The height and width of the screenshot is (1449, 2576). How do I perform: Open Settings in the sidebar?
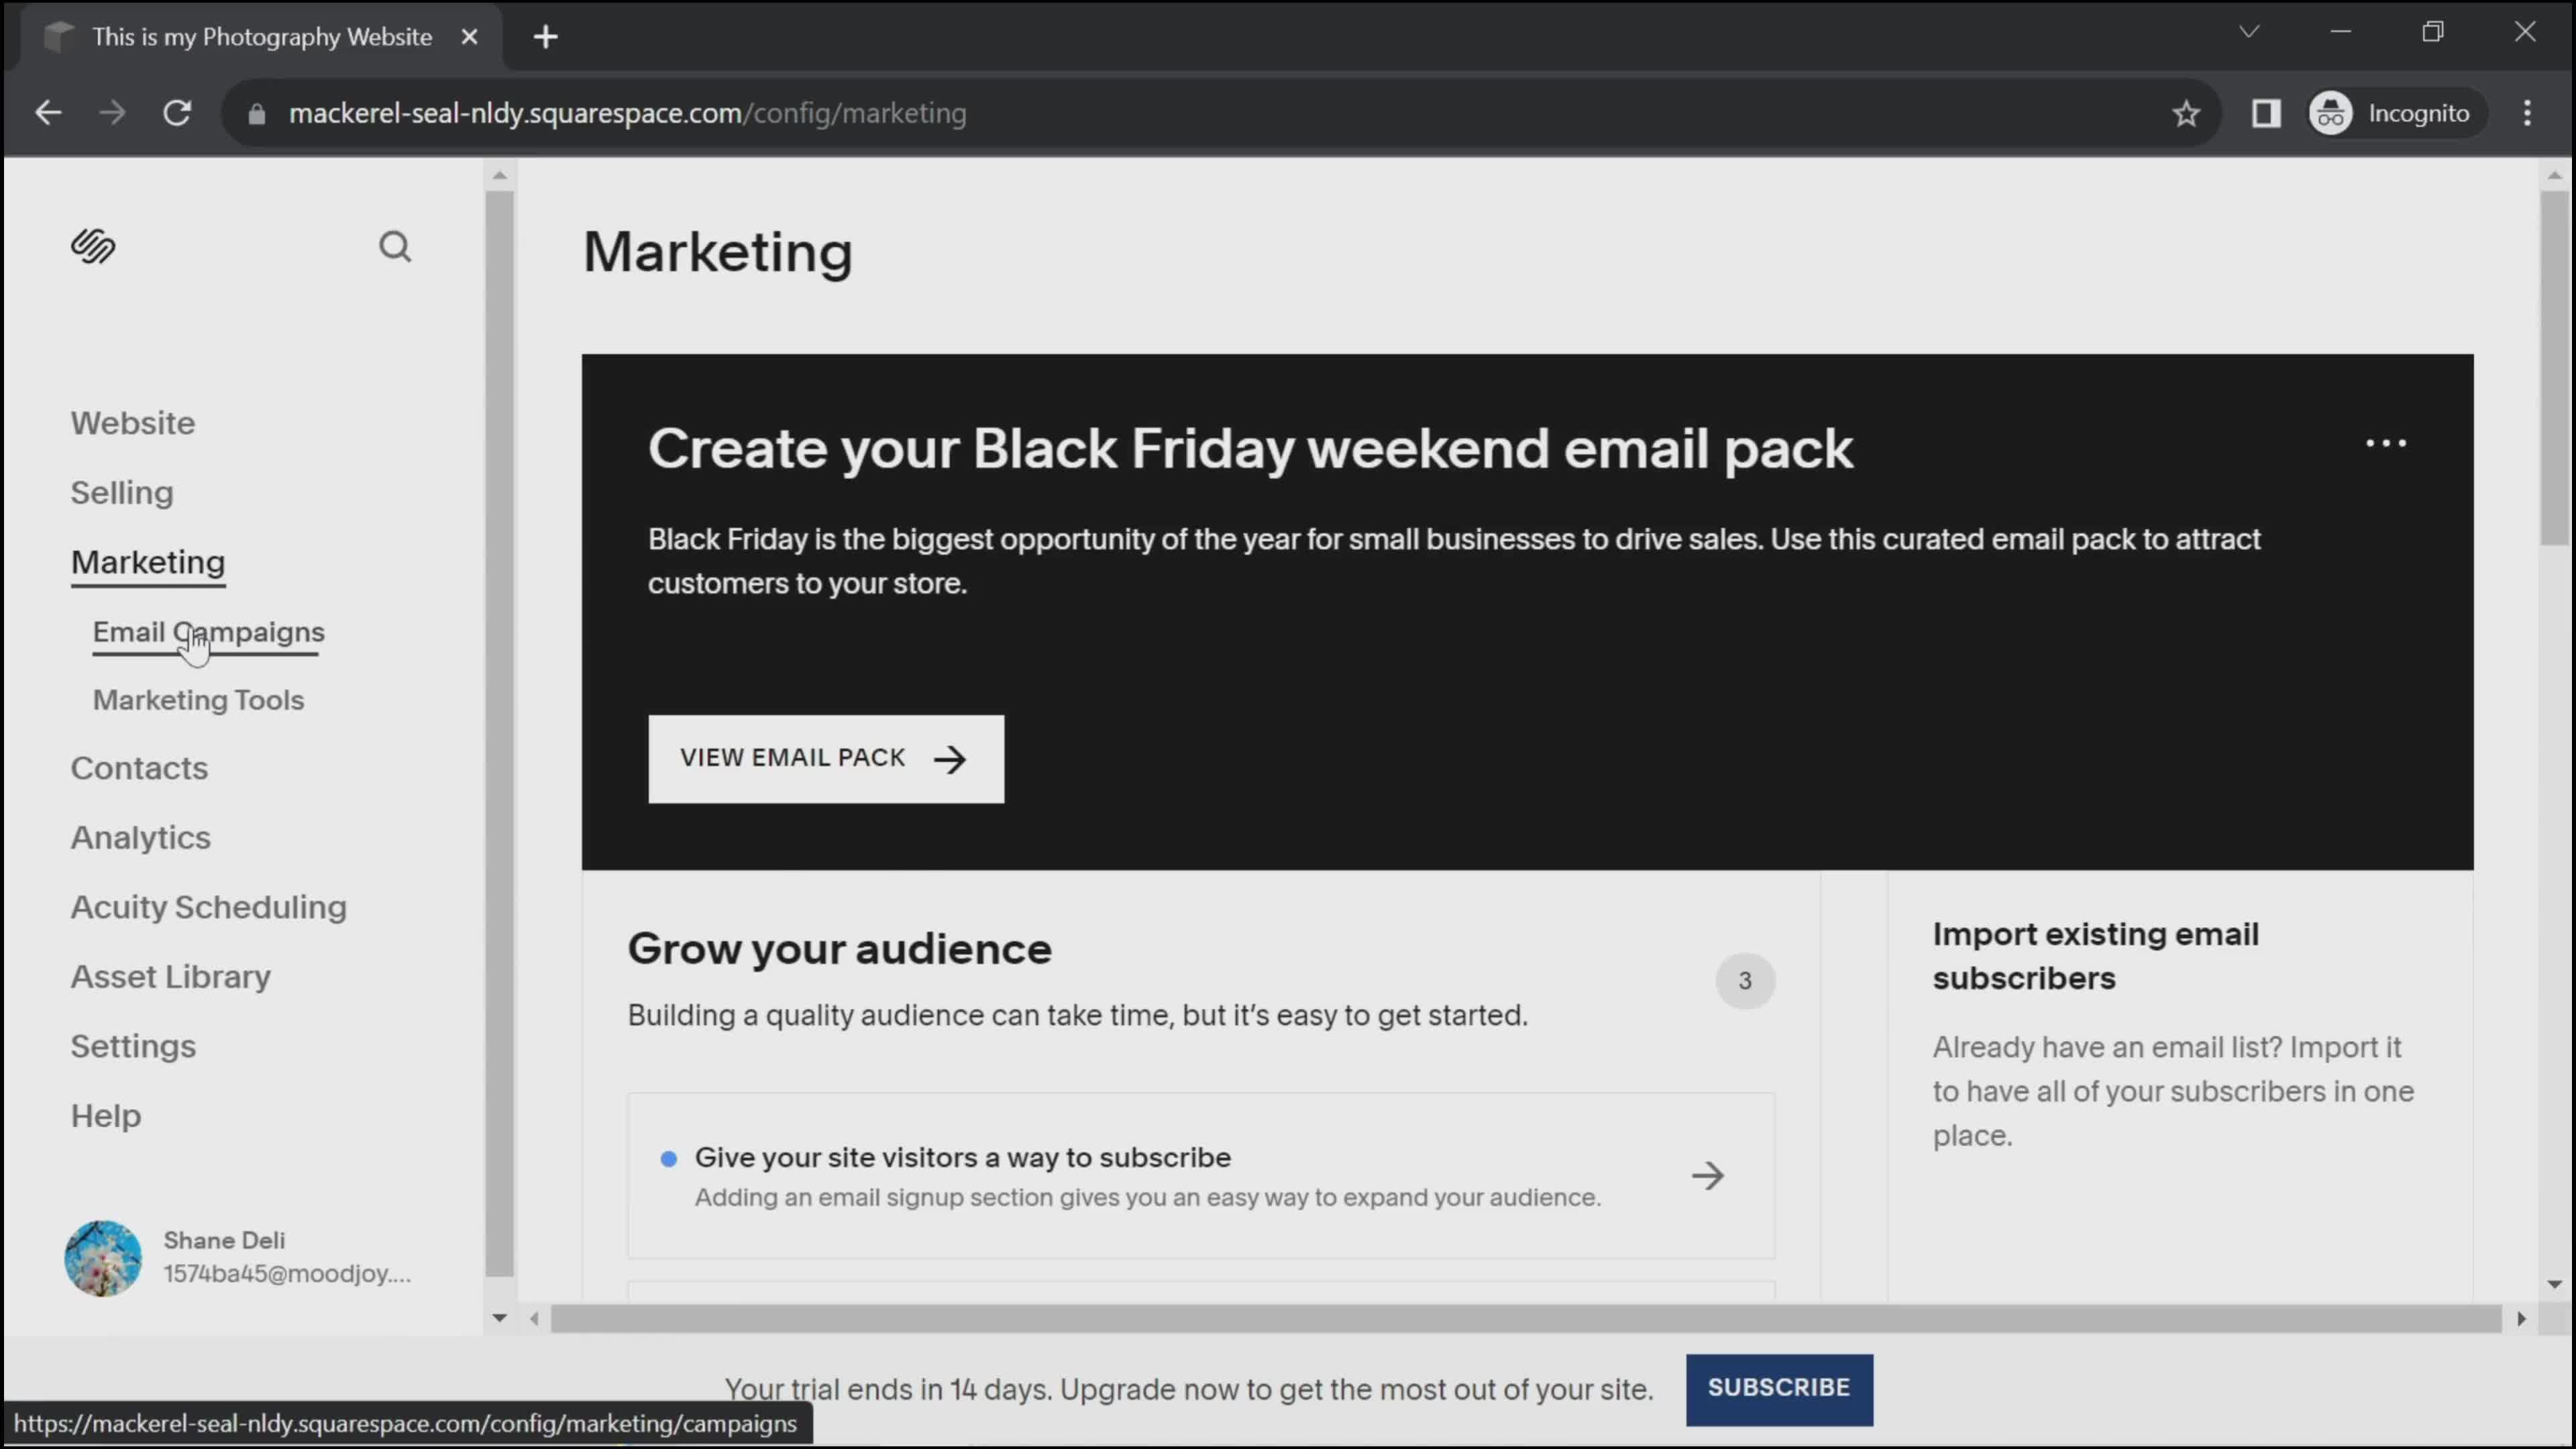(133, 1046)
